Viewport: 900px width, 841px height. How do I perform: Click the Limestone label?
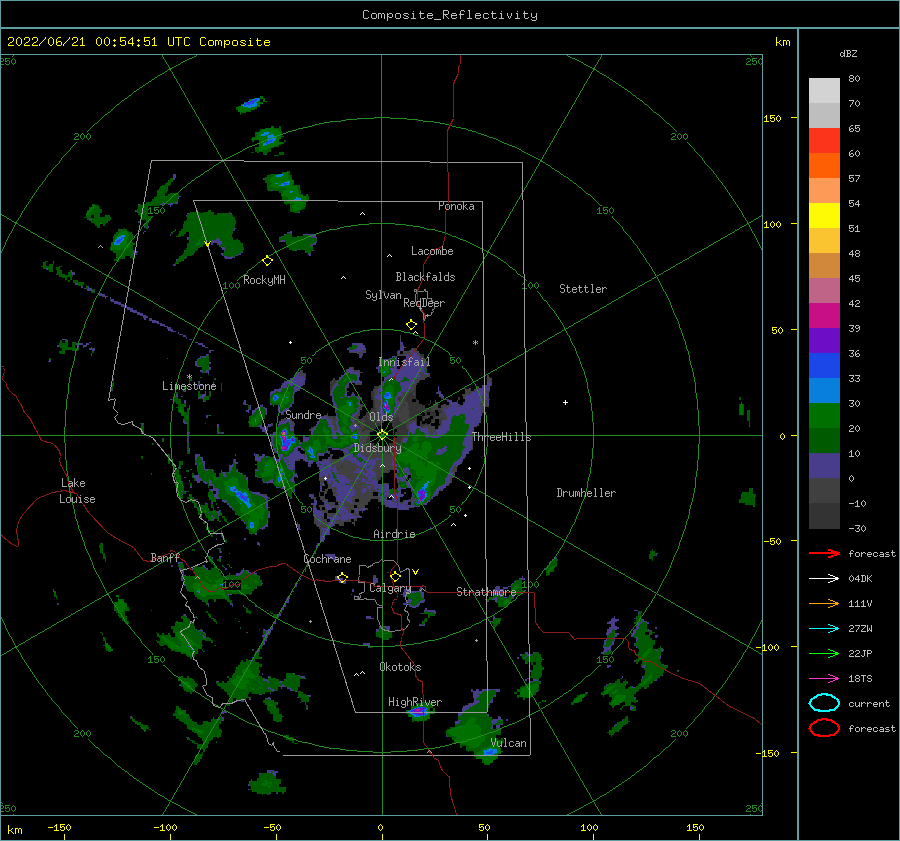point(189,386)
